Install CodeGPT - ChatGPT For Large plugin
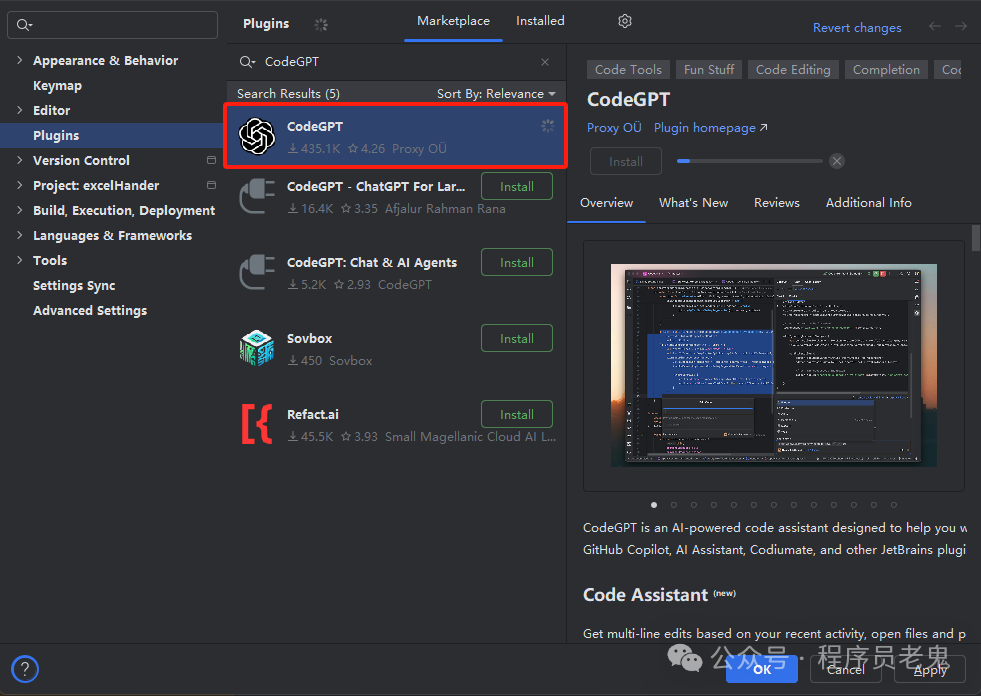Image resolution: width=981 pixels, height=696 pixels. click(517, 187)
